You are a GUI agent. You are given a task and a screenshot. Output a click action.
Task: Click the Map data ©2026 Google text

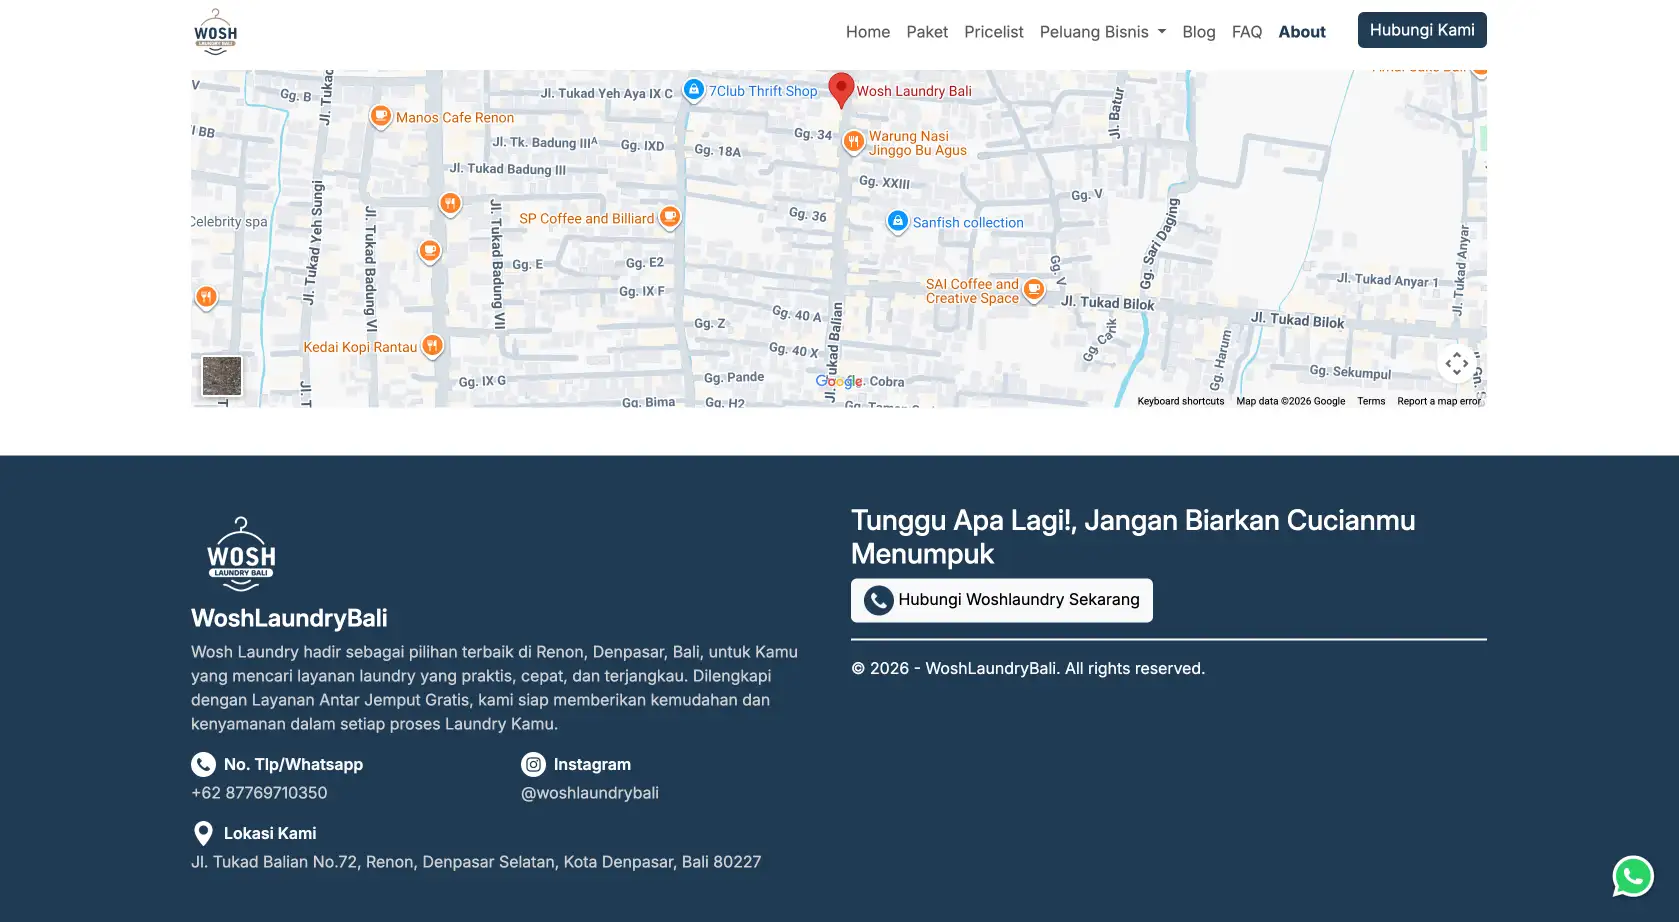coord(1290,401)
